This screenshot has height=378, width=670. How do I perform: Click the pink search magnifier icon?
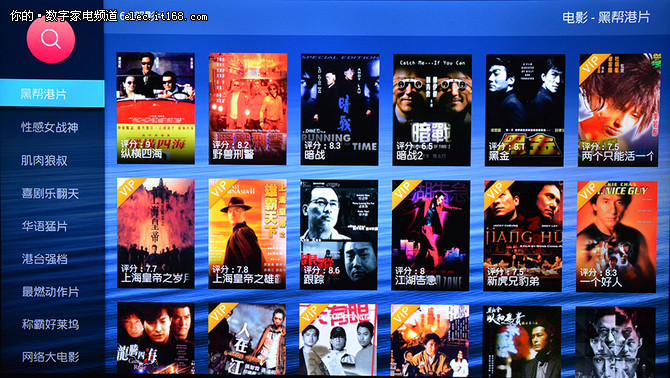51,39
